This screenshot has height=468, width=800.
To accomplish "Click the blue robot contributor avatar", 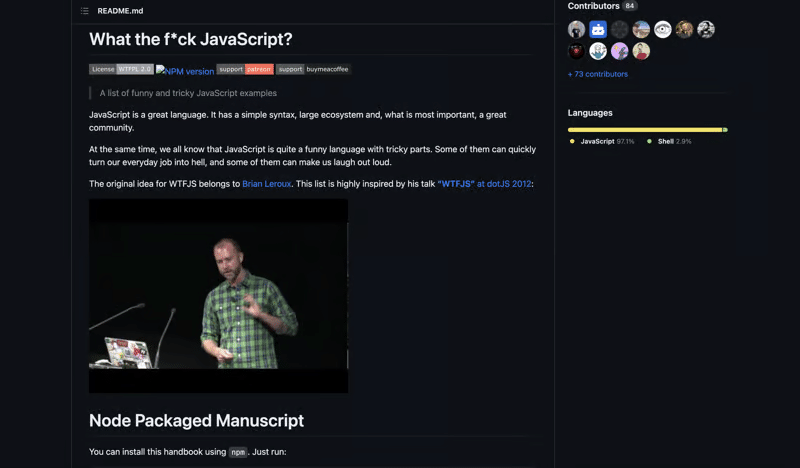I will (598, 30).
